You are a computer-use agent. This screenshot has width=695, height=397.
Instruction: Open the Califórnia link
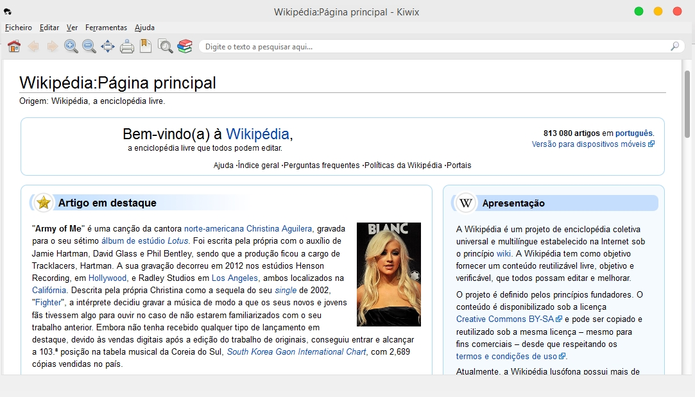pyautogui.click(x=49, y=290)
